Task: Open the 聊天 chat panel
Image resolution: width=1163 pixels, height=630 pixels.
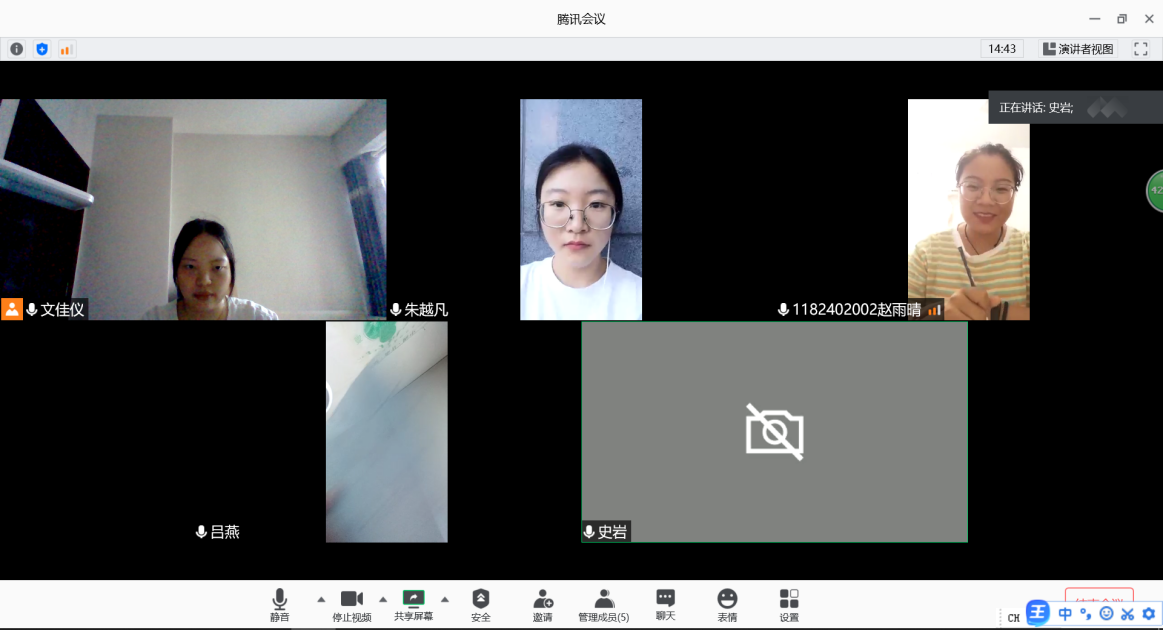Action: (x=665, y=604)
